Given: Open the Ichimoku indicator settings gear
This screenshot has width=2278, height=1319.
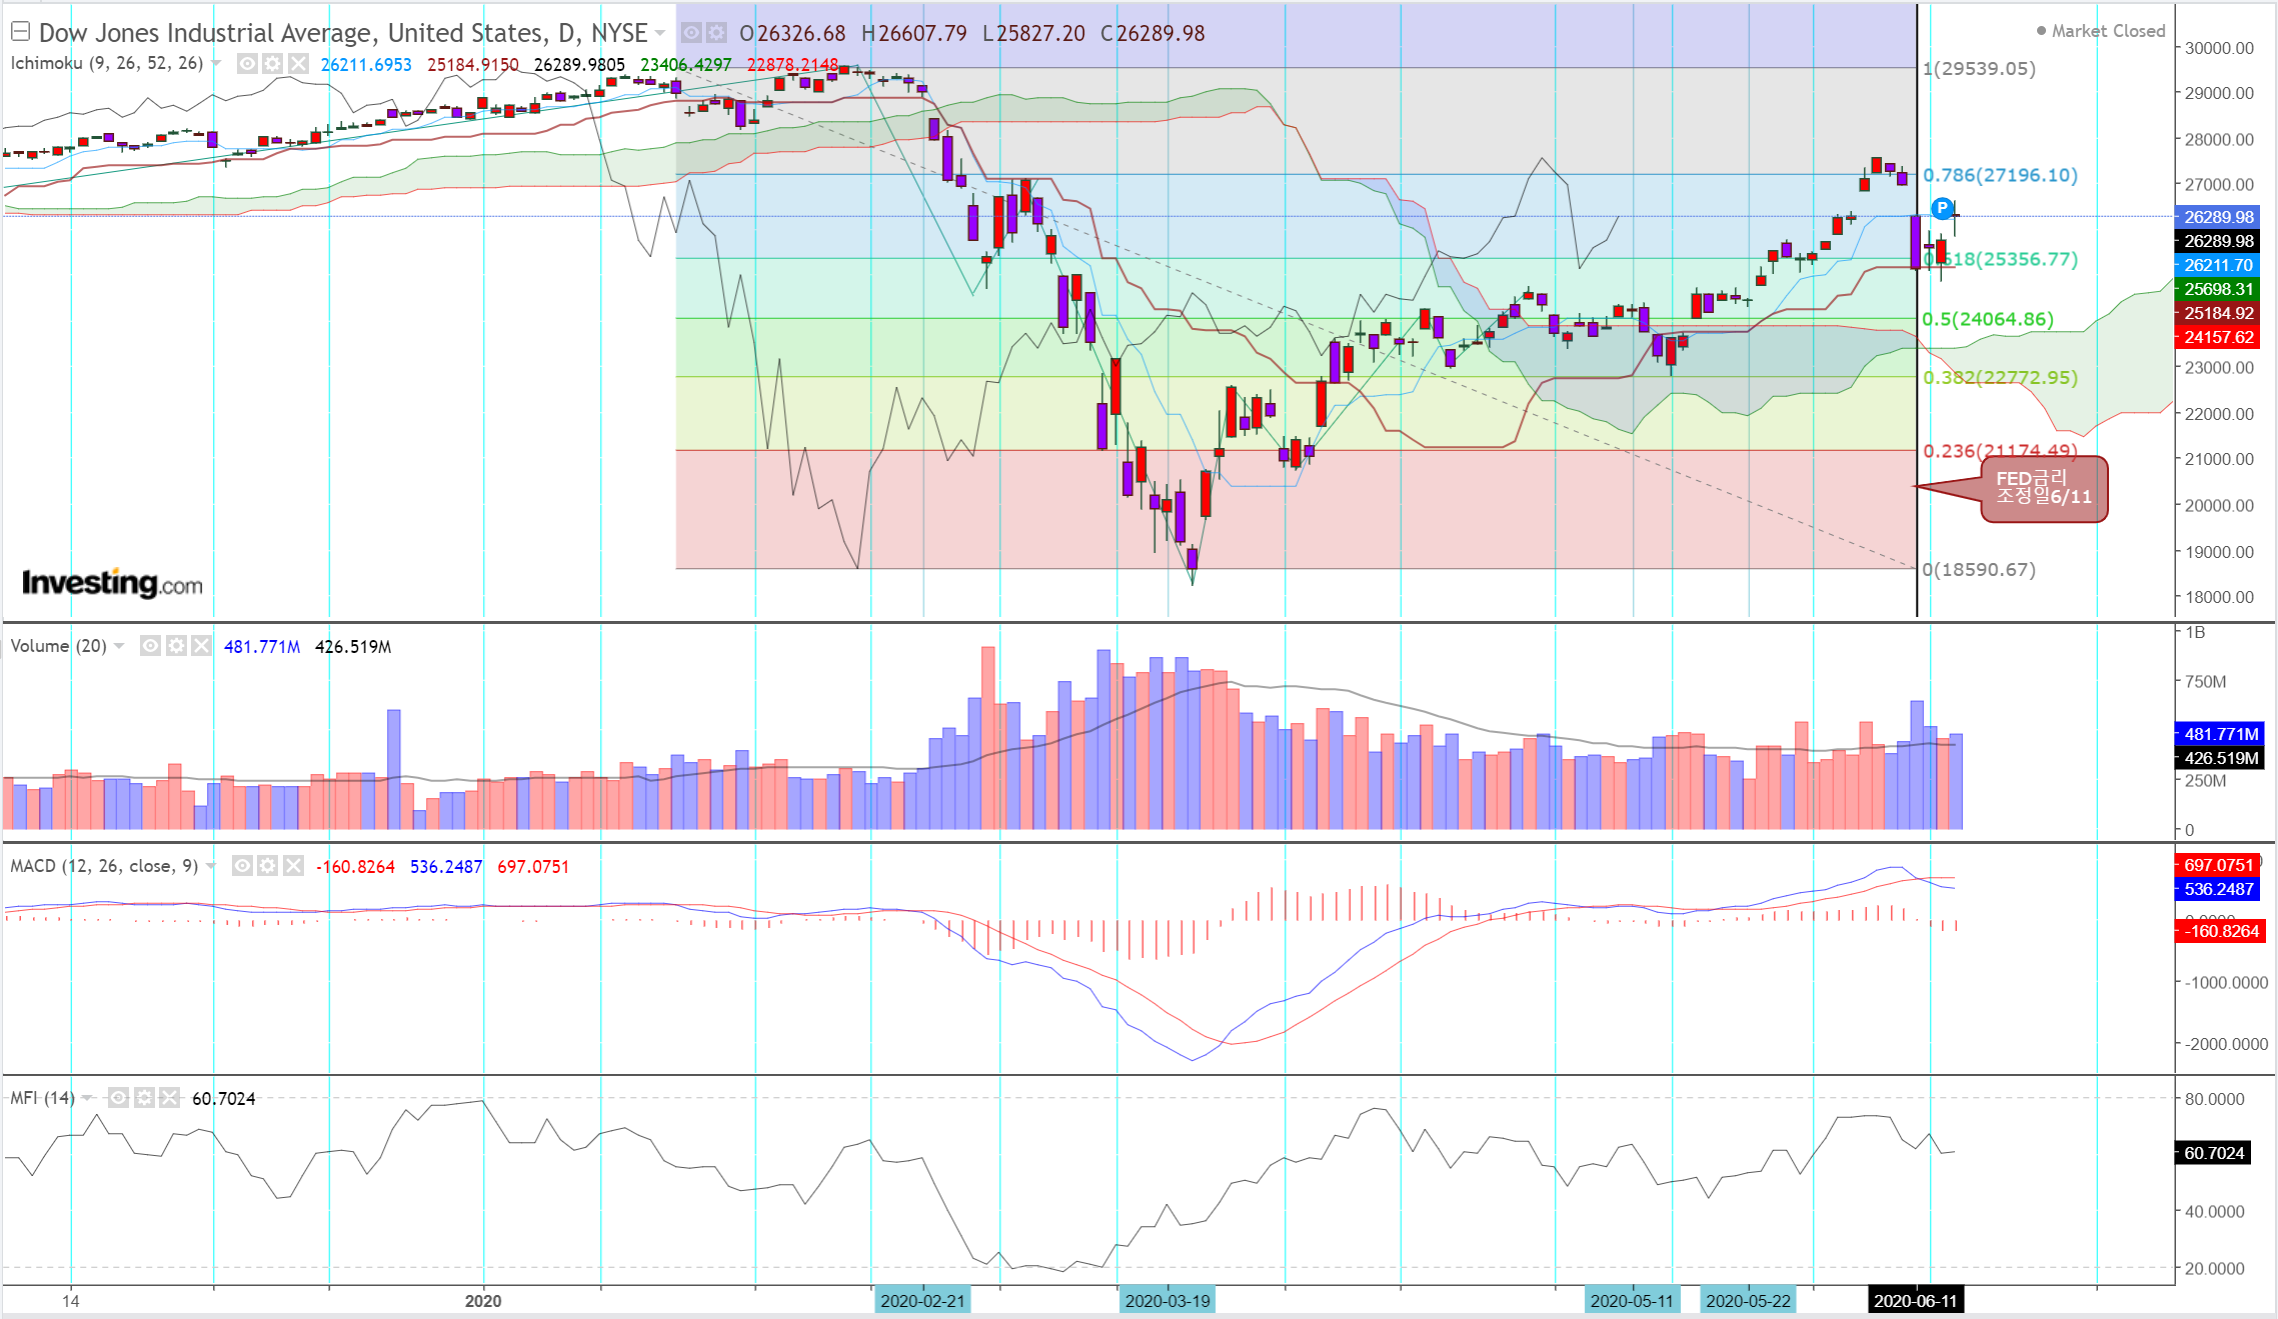Looking at the screenshot, I should click(x=272, y=64).
